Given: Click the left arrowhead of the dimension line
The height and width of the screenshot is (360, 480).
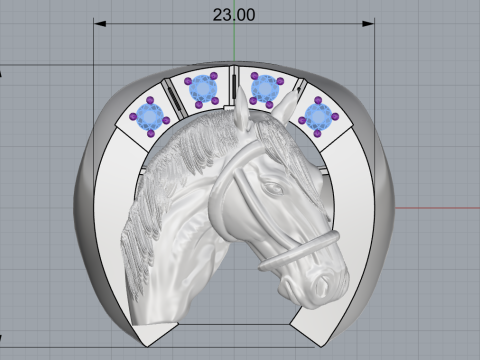Looking at the screenshot, I should pyautogui.click(x=100, y=24).
